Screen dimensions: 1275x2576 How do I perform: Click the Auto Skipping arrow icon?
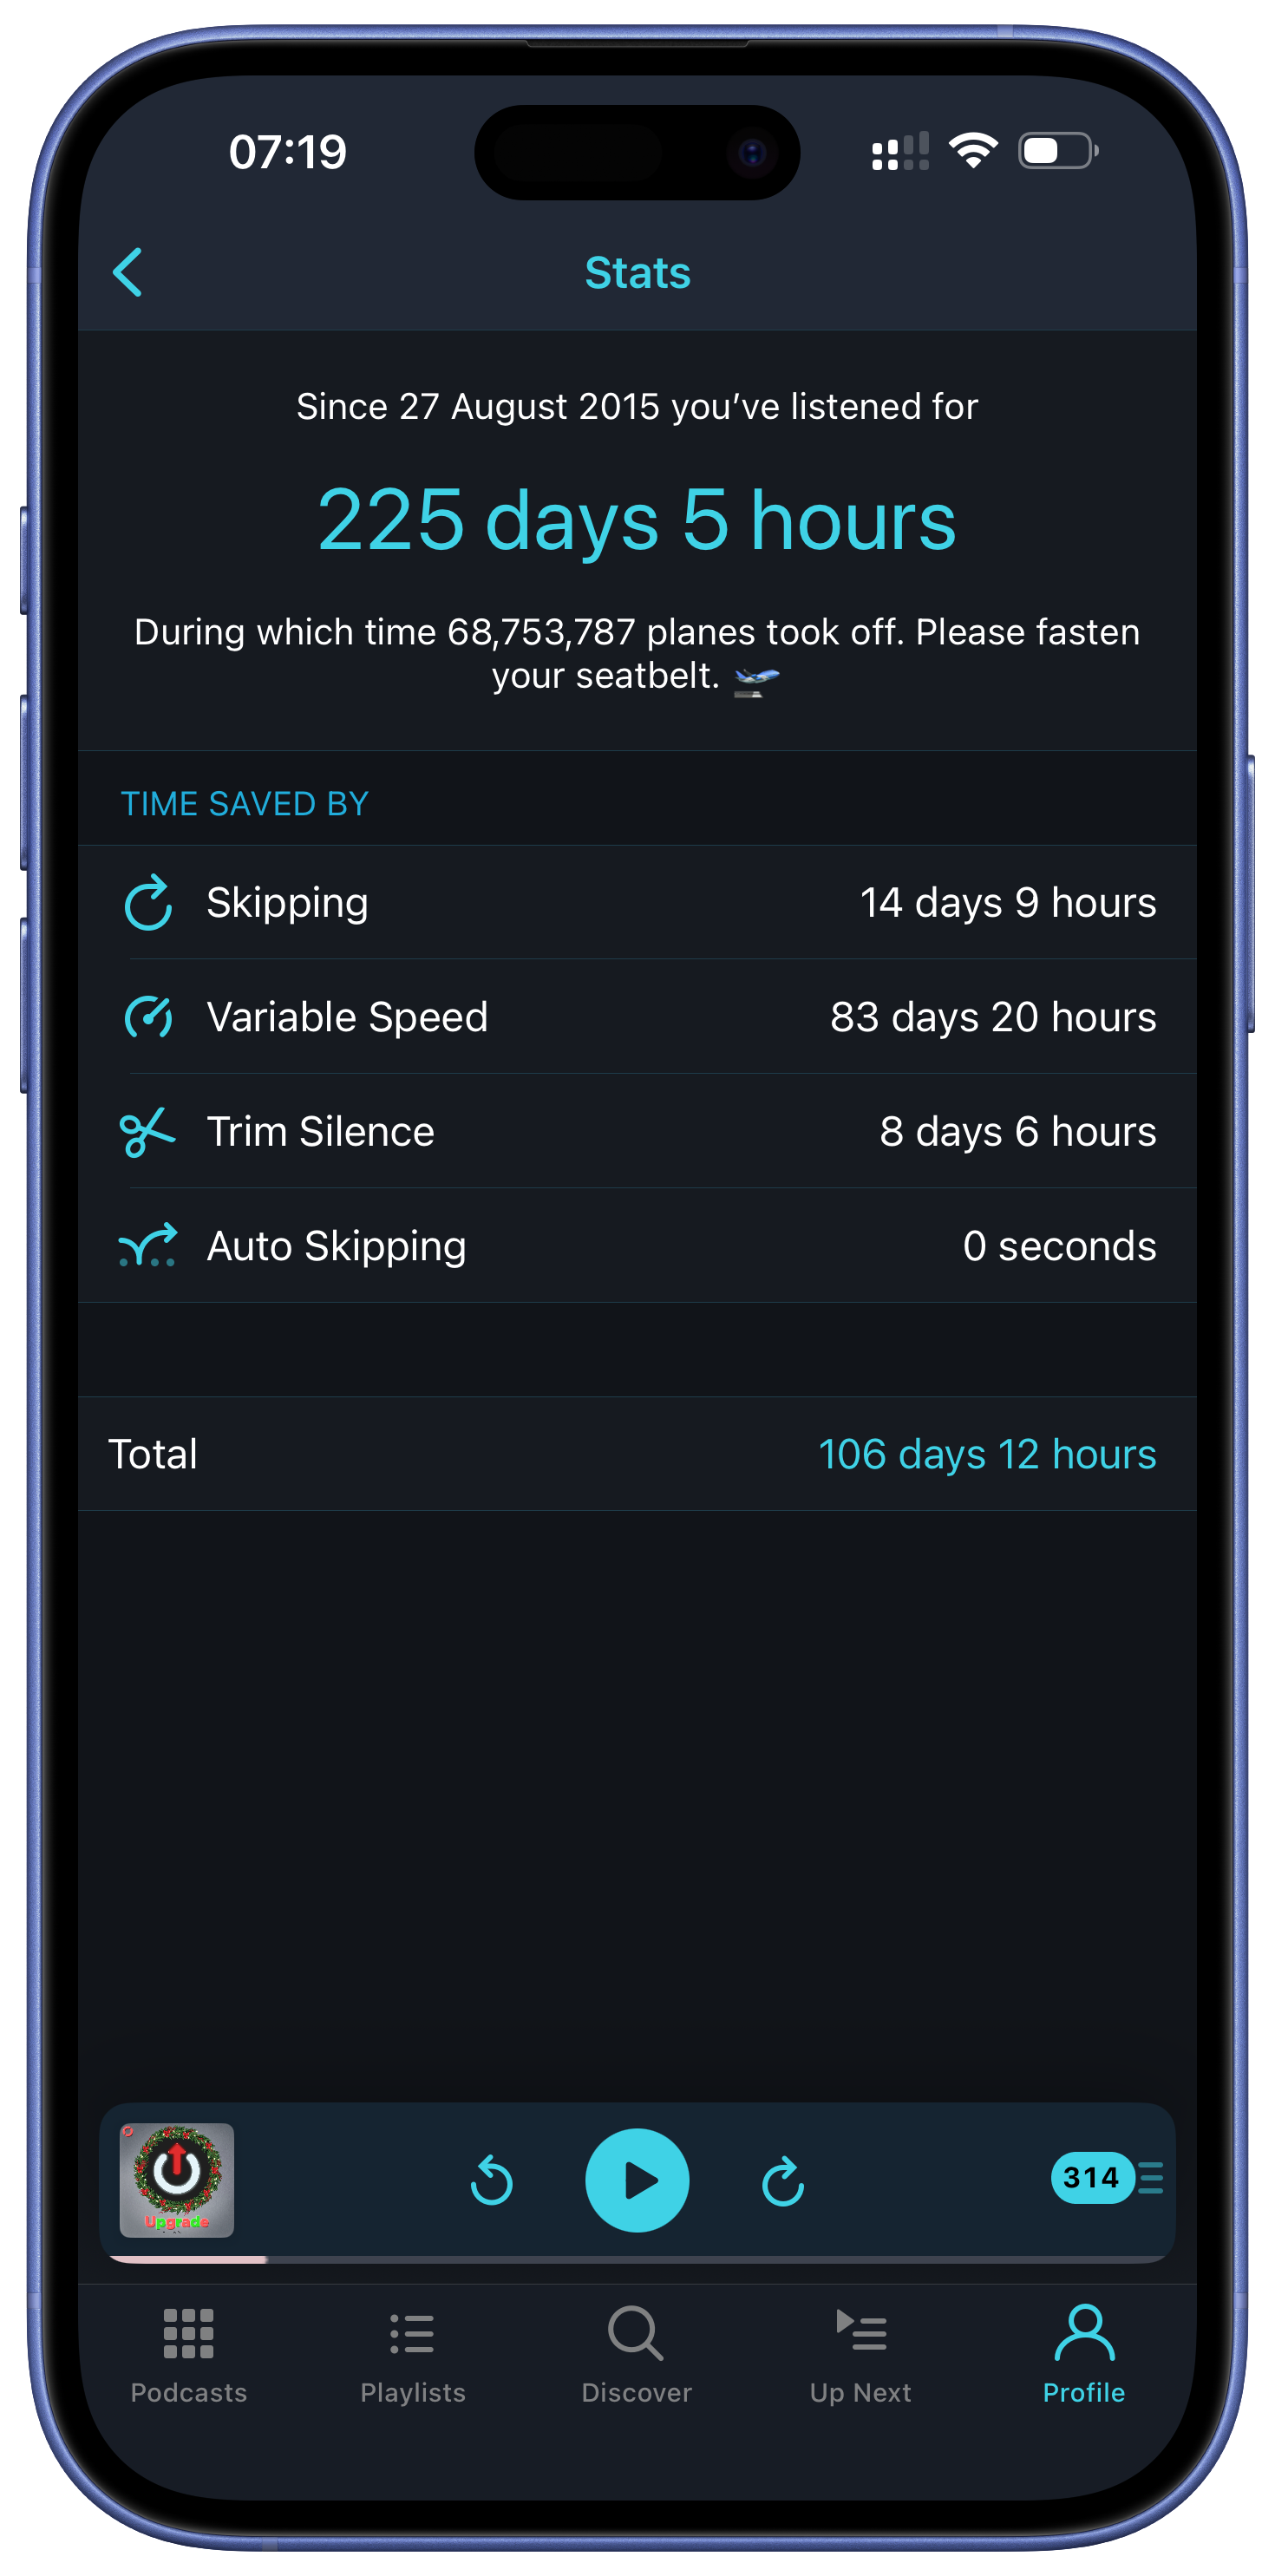coord(148,1246)
